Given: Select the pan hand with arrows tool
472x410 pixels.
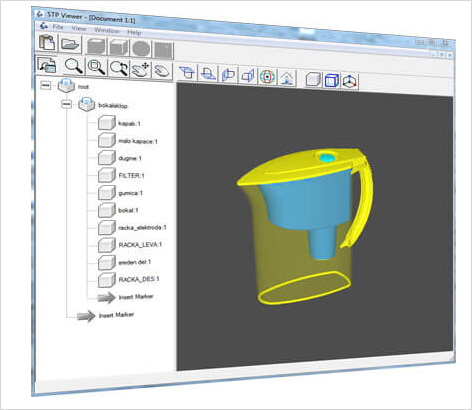Looking at the screenshot, I should (x=141, y=69).
